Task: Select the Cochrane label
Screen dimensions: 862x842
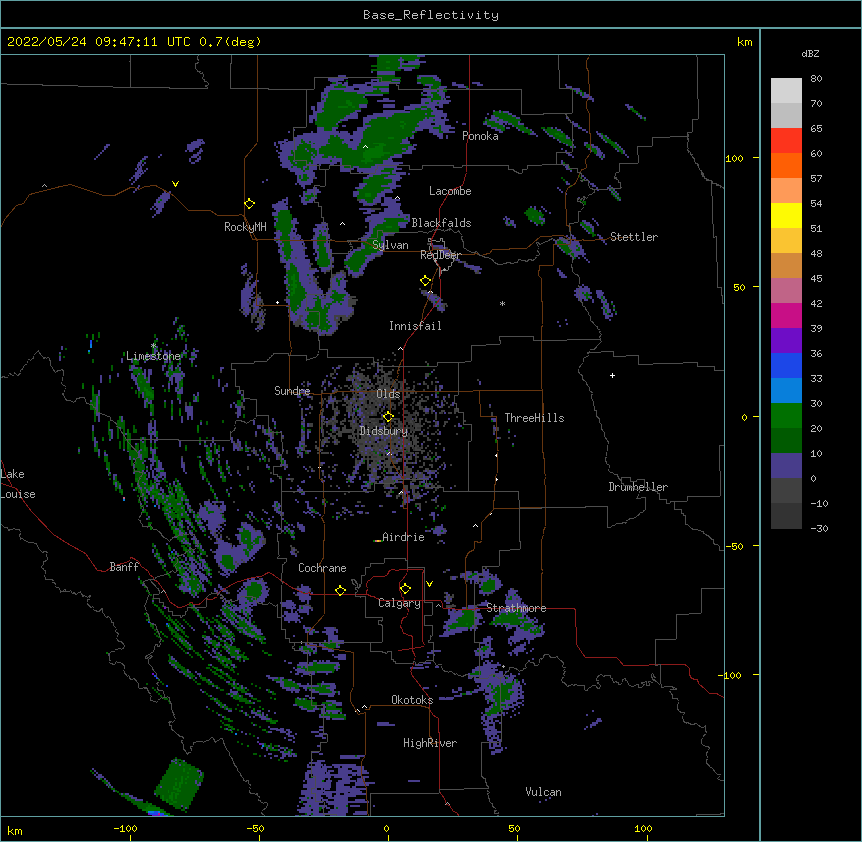Action: [x=322, y=568]
